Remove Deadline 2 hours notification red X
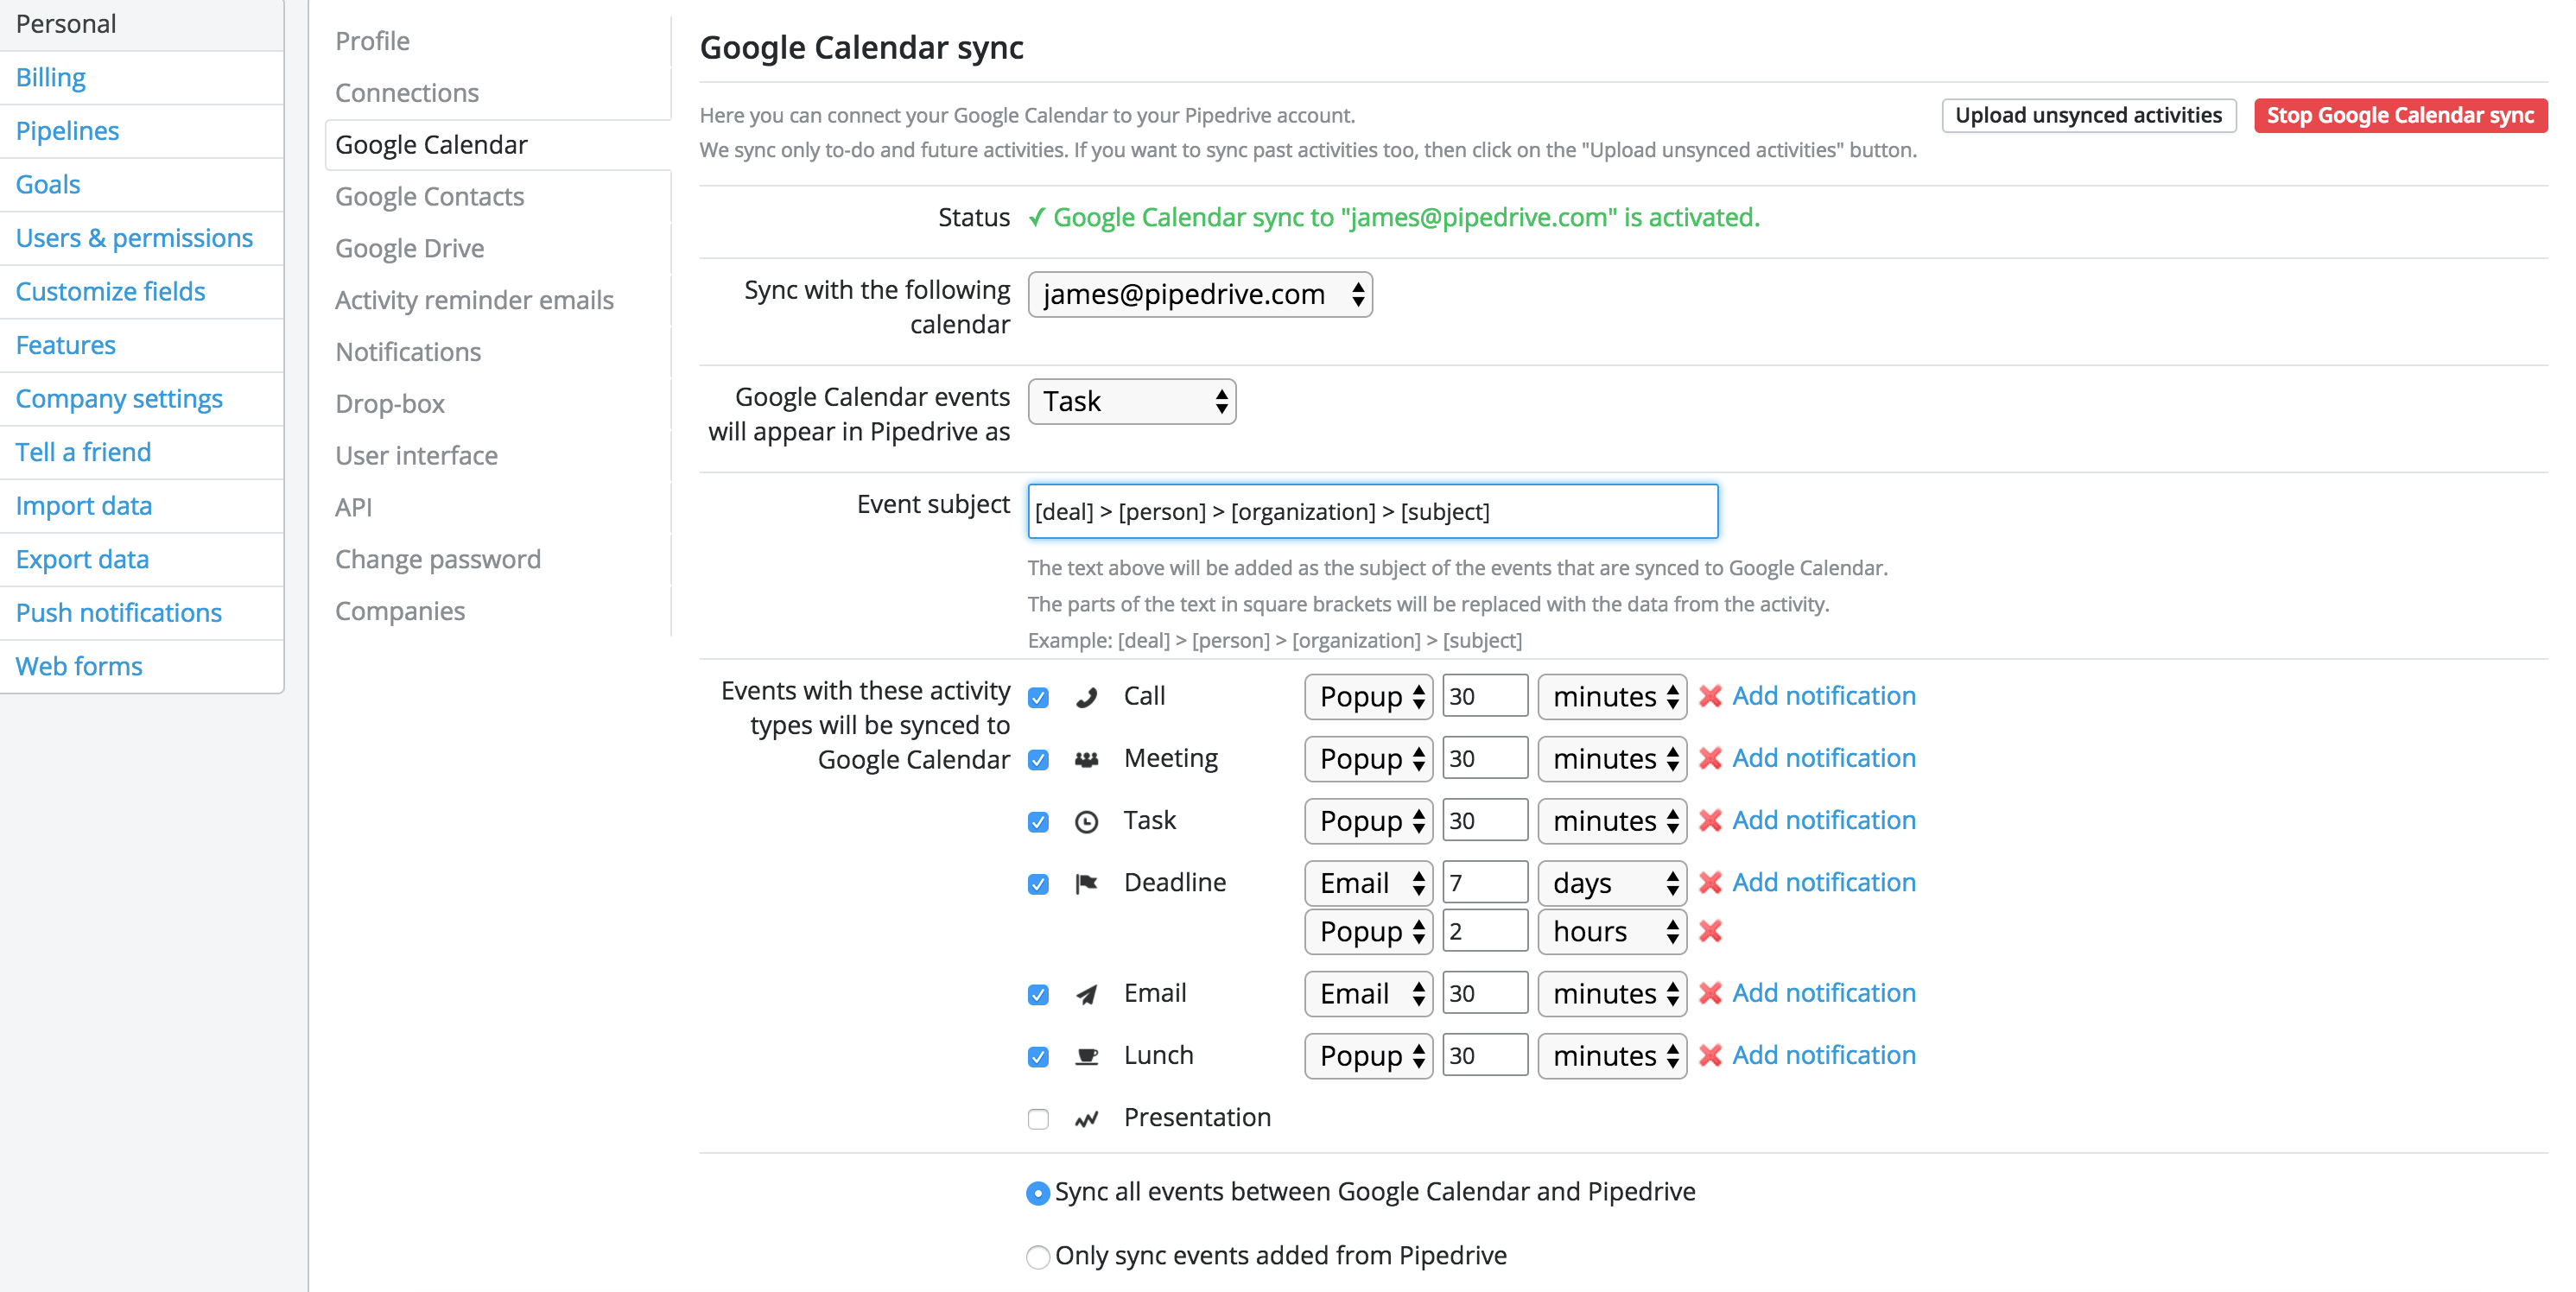Image resolution: width=2576 pixels, height=1292 pixels. (1710, 931)
